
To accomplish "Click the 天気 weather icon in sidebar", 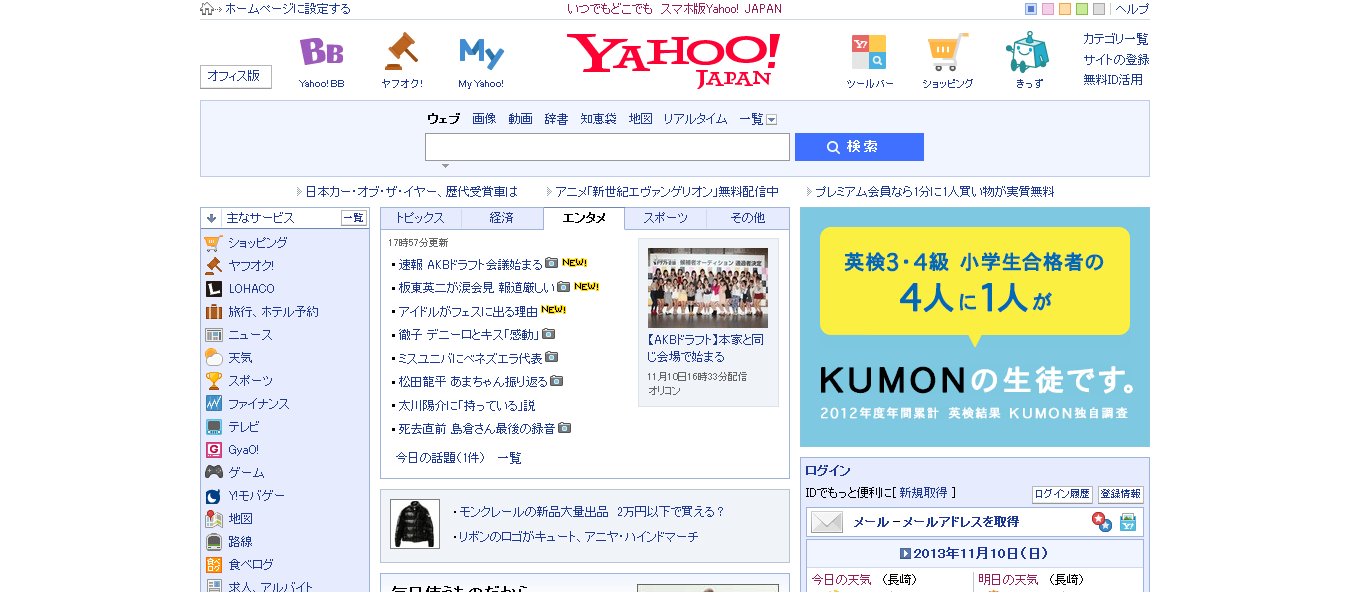I will pos(213,358).
